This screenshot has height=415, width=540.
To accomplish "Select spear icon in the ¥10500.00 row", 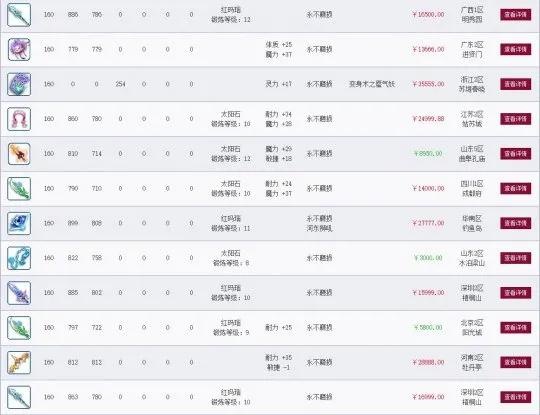I will (19, 14).
